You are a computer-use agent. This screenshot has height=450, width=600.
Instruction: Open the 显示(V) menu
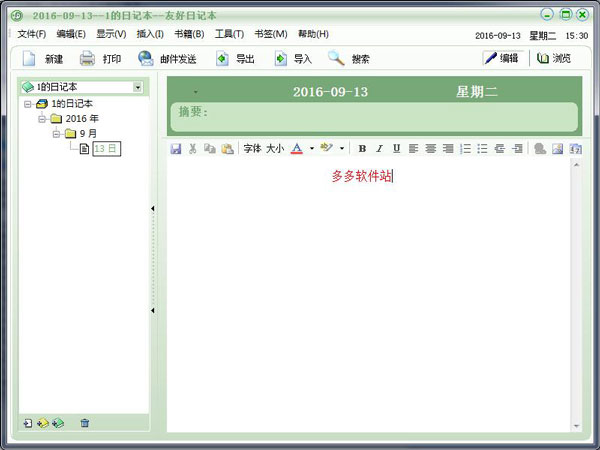click(111, 34)
